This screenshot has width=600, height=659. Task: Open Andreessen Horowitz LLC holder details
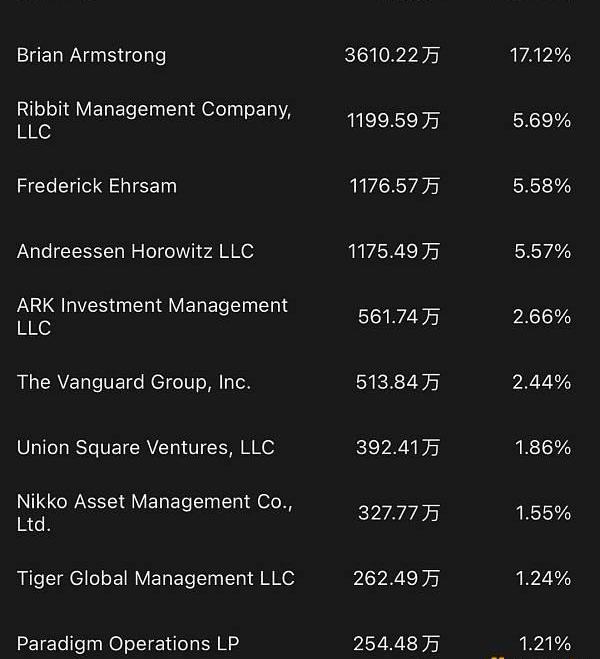pos(135,251)
